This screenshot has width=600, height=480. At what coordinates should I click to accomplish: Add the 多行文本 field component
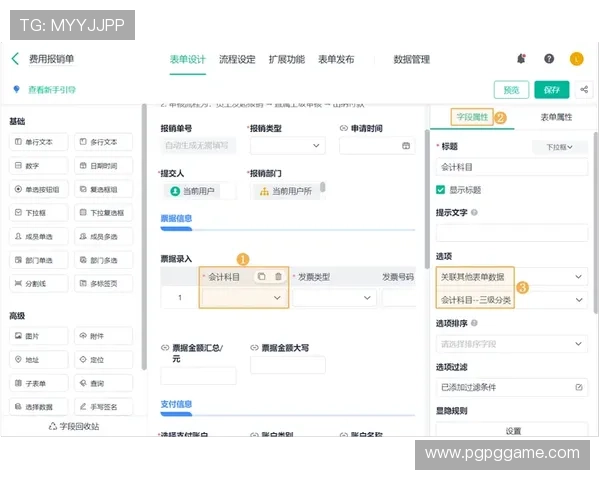[x=103, y=142]
